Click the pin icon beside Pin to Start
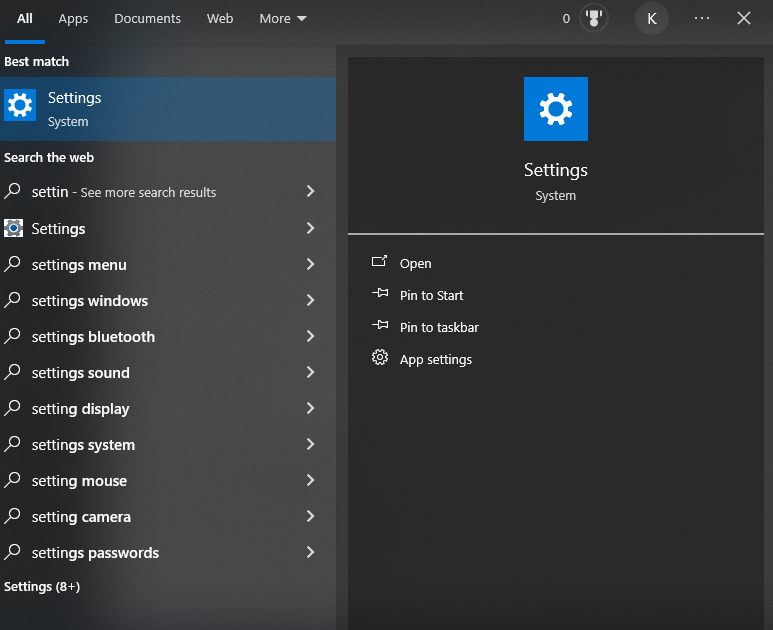The height and width of the screenshot is (630, 773). 380,293
